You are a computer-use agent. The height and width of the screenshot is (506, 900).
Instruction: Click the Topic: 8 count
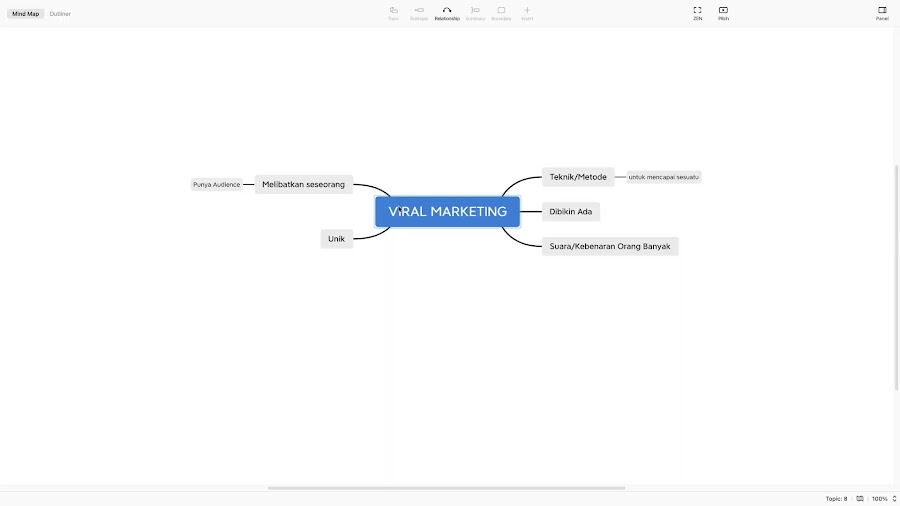point(836,499)
